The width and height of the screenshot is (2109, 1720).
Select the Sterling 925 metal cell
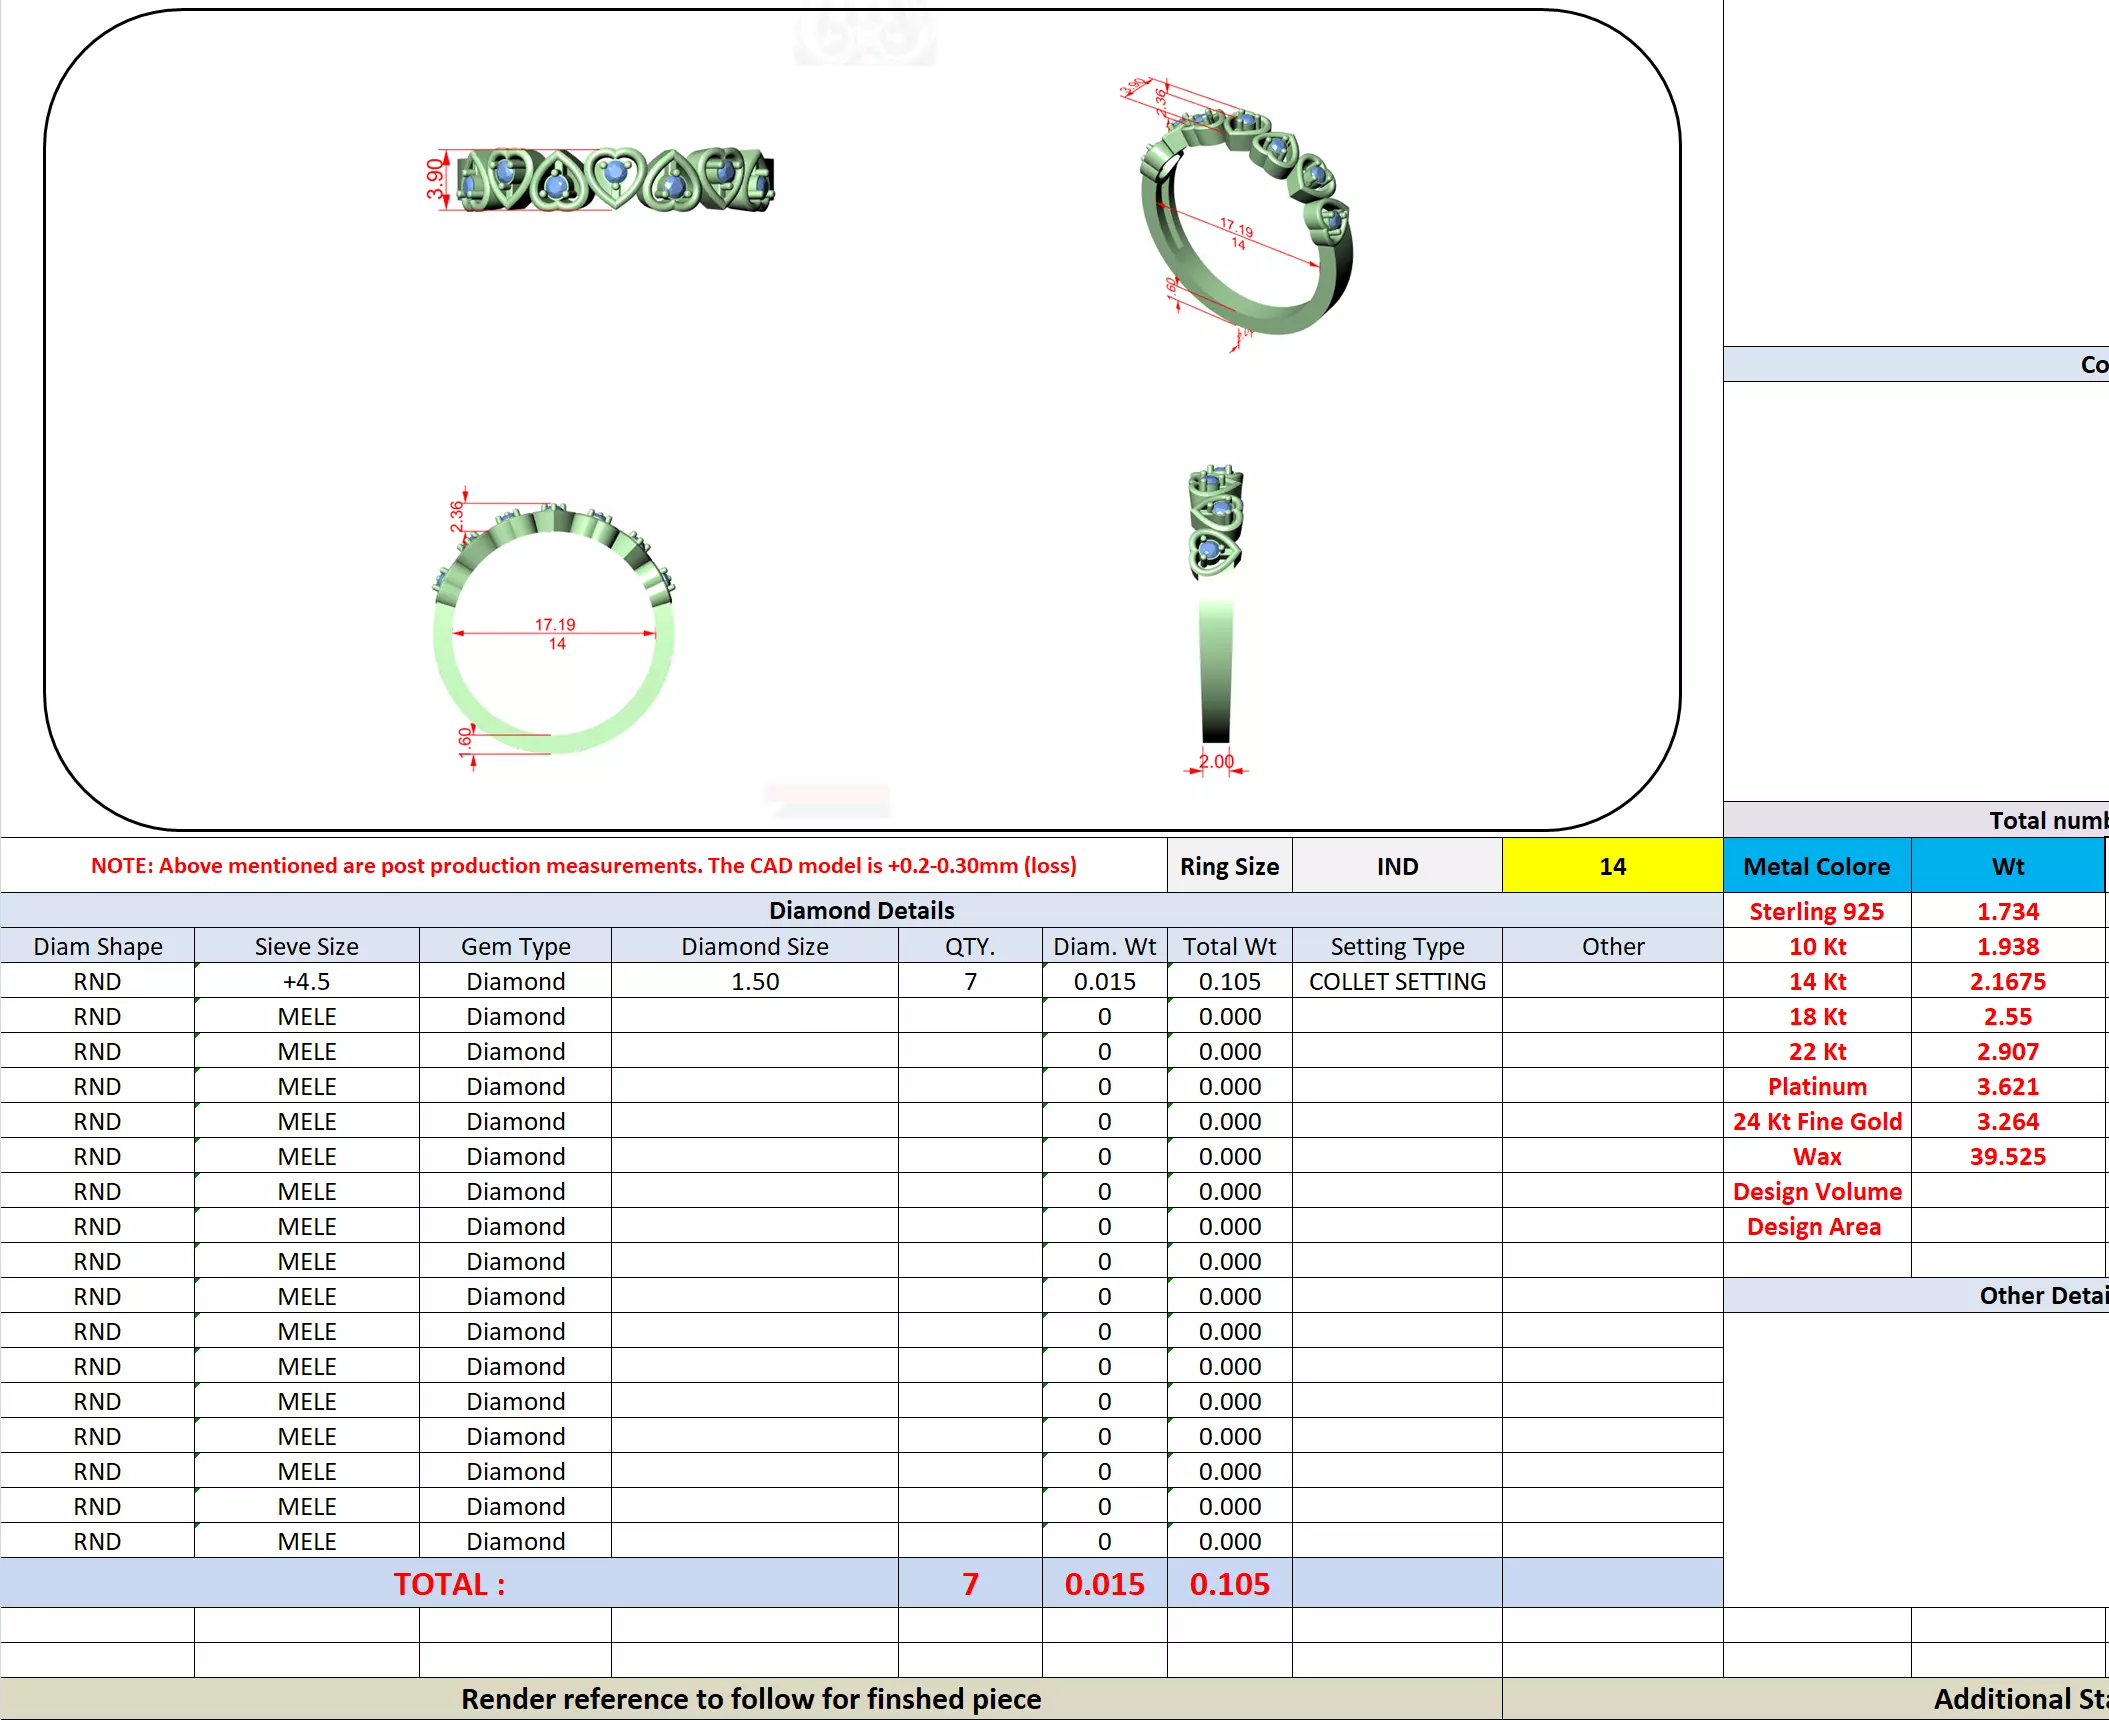1816,911
